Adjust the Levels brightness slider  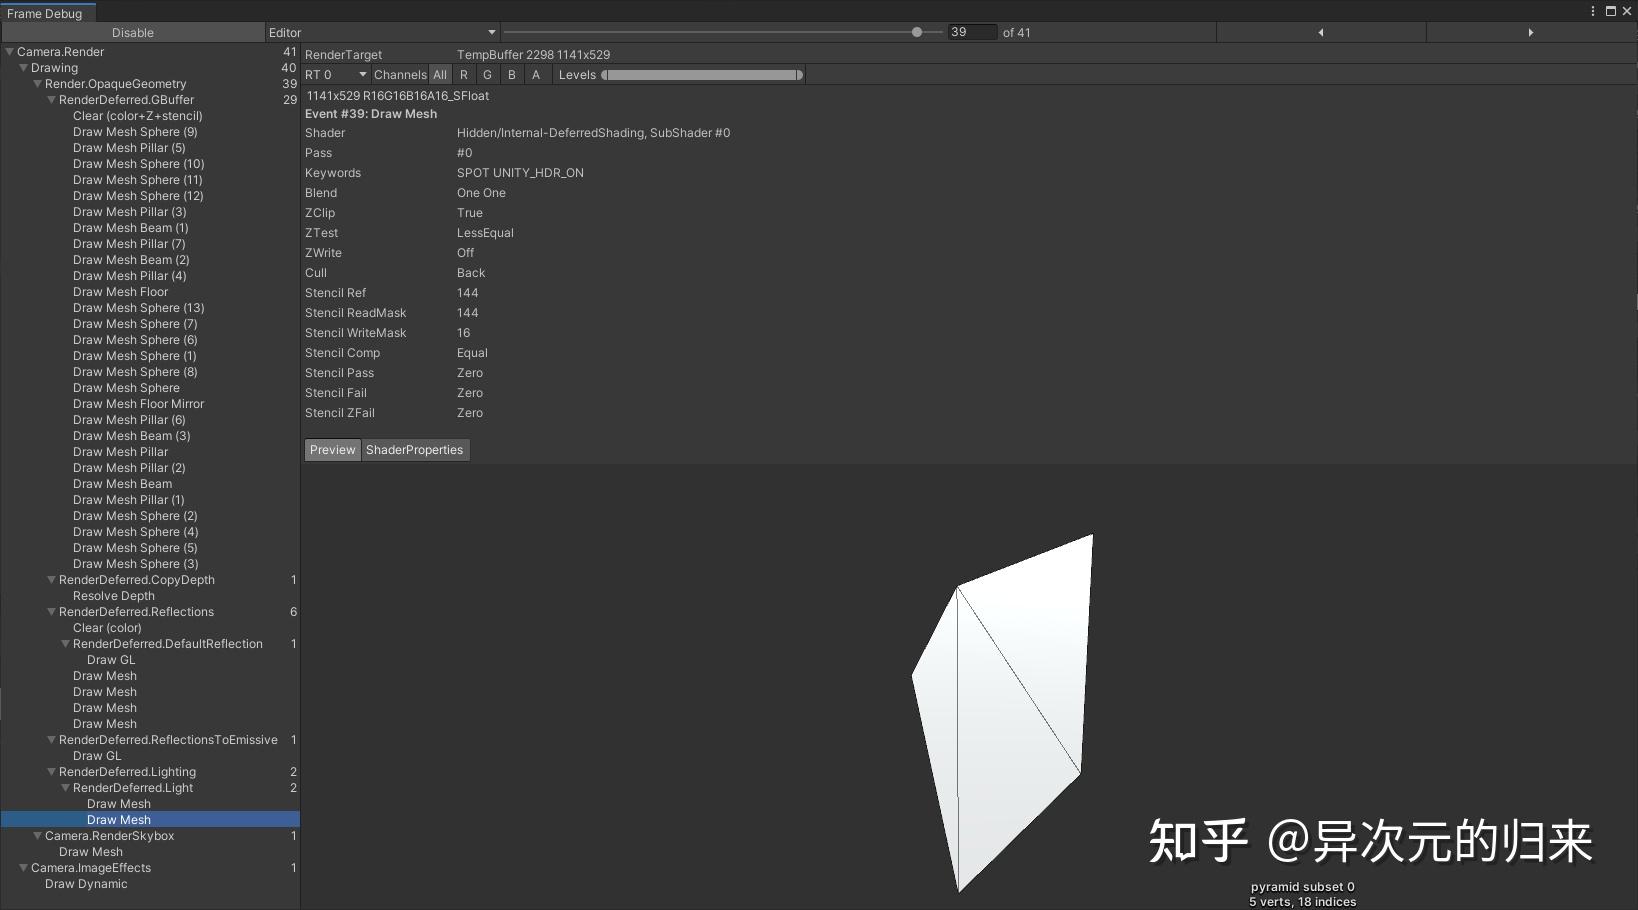(x=700, y=74)
